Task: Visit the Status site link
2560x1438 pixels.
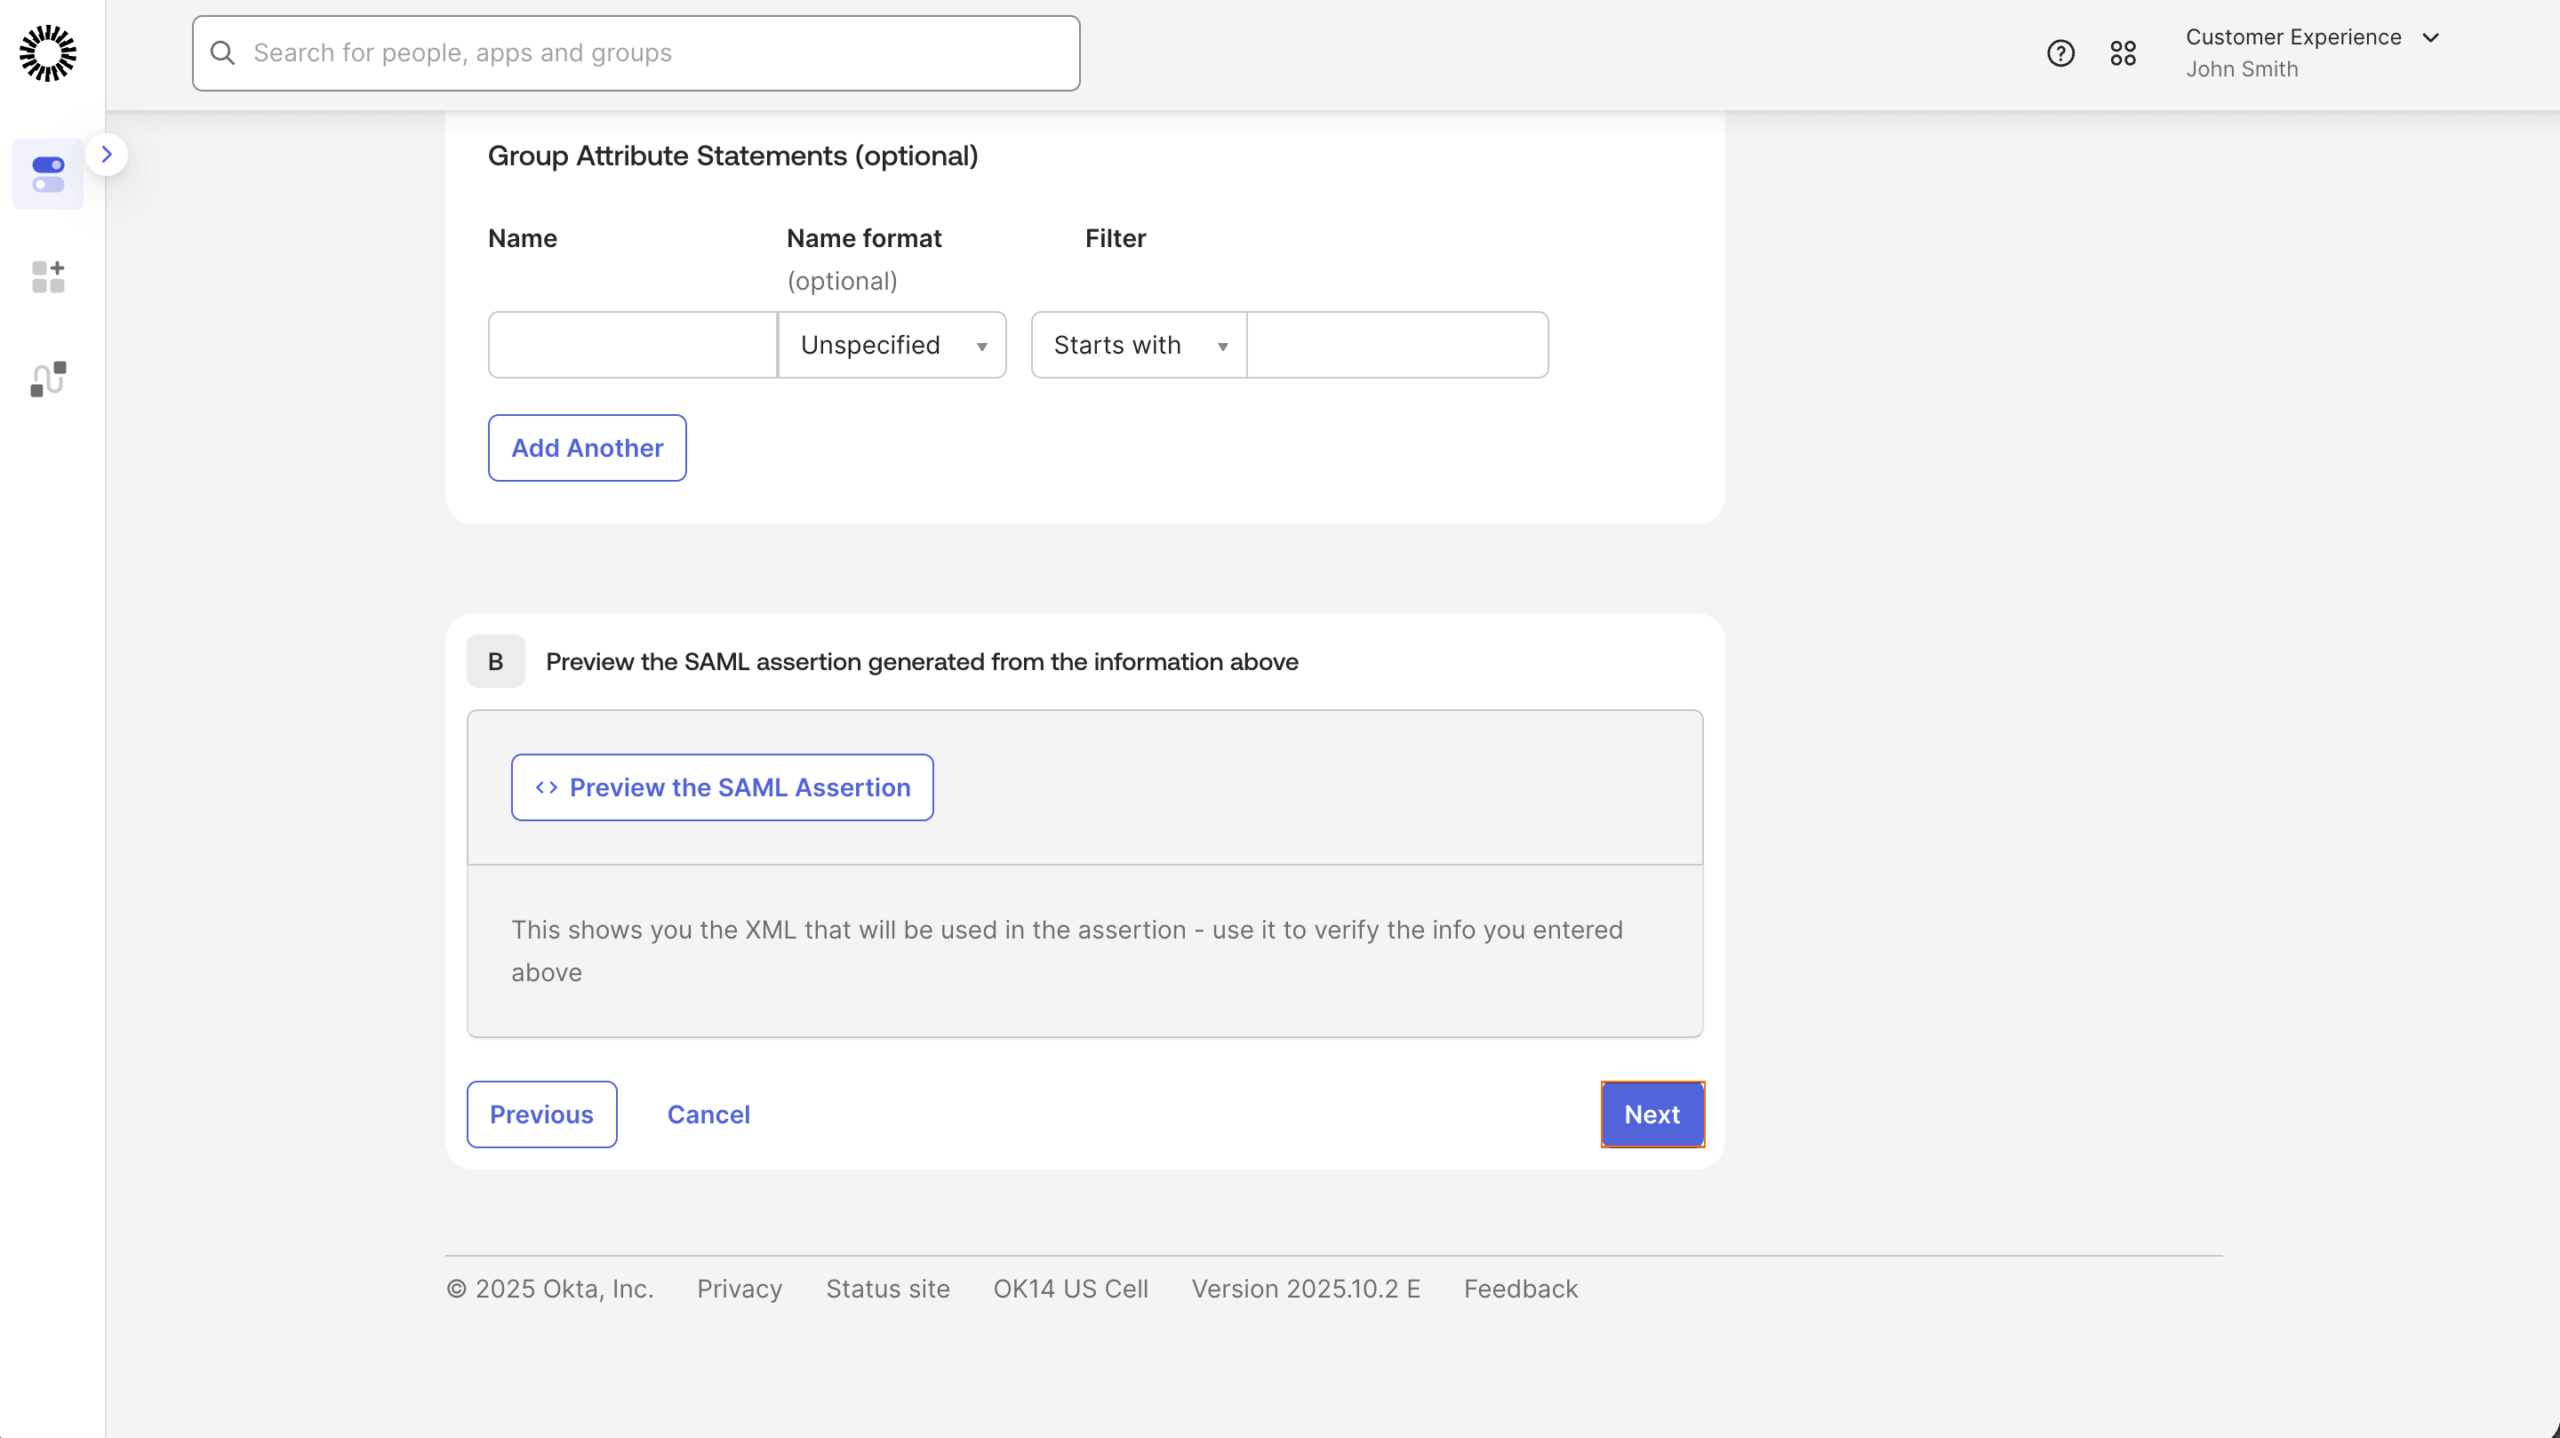Action: point(886,1289)
